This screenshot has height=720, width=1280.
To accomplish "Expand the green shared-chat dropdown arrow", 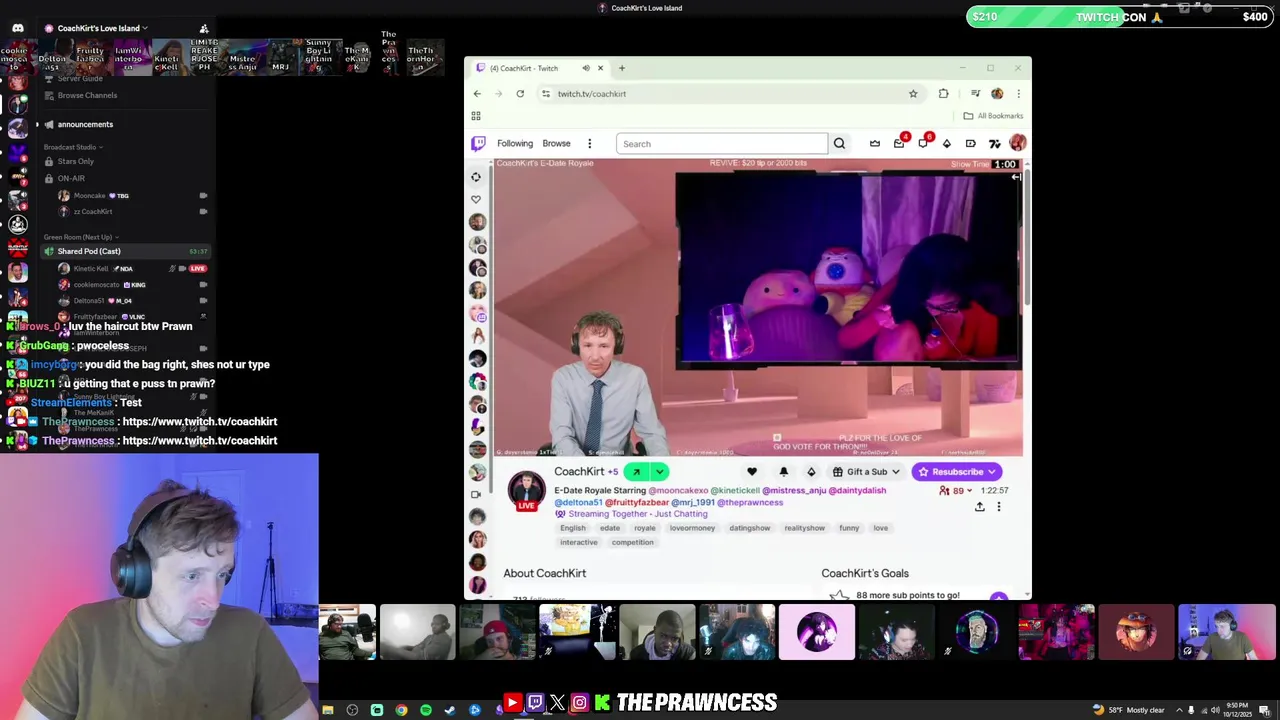I will (659, 472).
